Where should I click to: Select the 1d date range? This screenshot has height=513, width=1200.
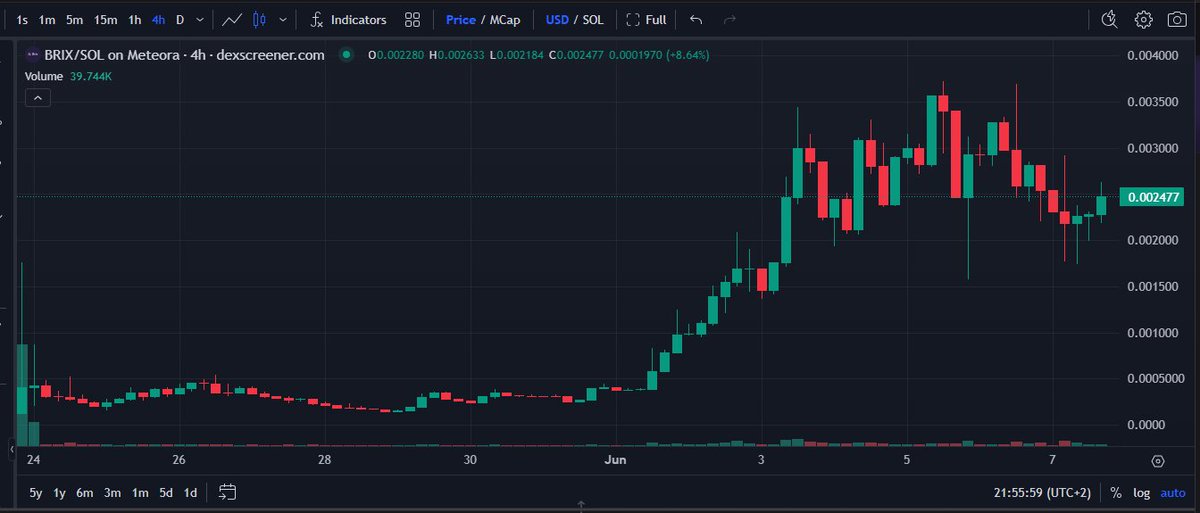[x=190, y=492]
